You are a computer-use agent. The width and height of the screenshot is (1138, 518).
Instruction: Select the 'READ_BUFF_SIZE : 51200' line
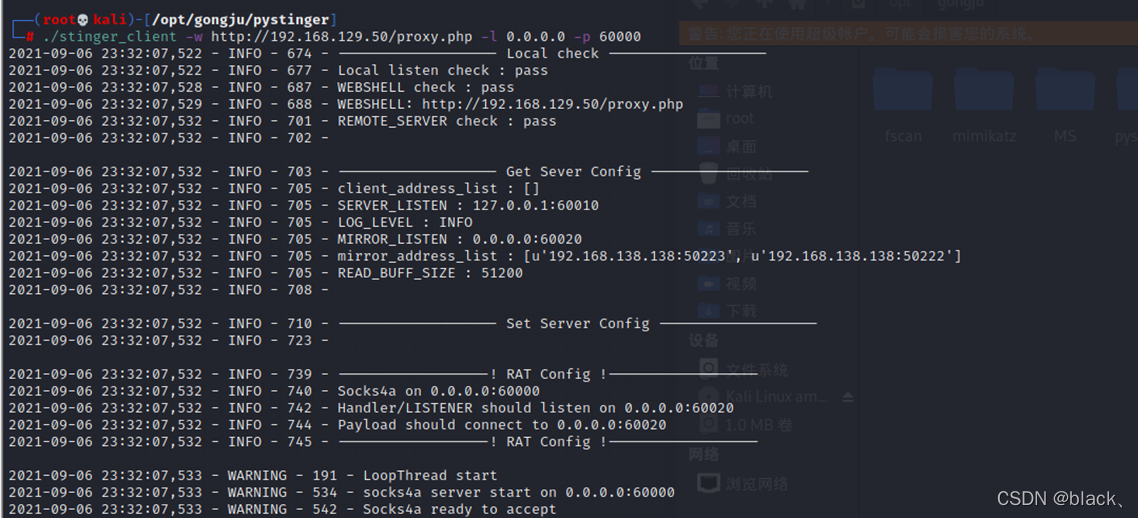pos(266,273)
